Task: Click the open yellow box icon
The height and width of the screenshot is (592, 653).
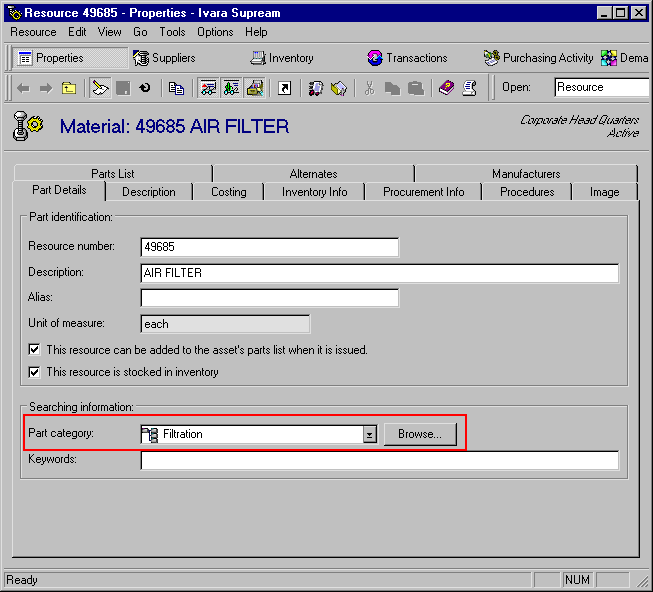Action: coord(339,88)
